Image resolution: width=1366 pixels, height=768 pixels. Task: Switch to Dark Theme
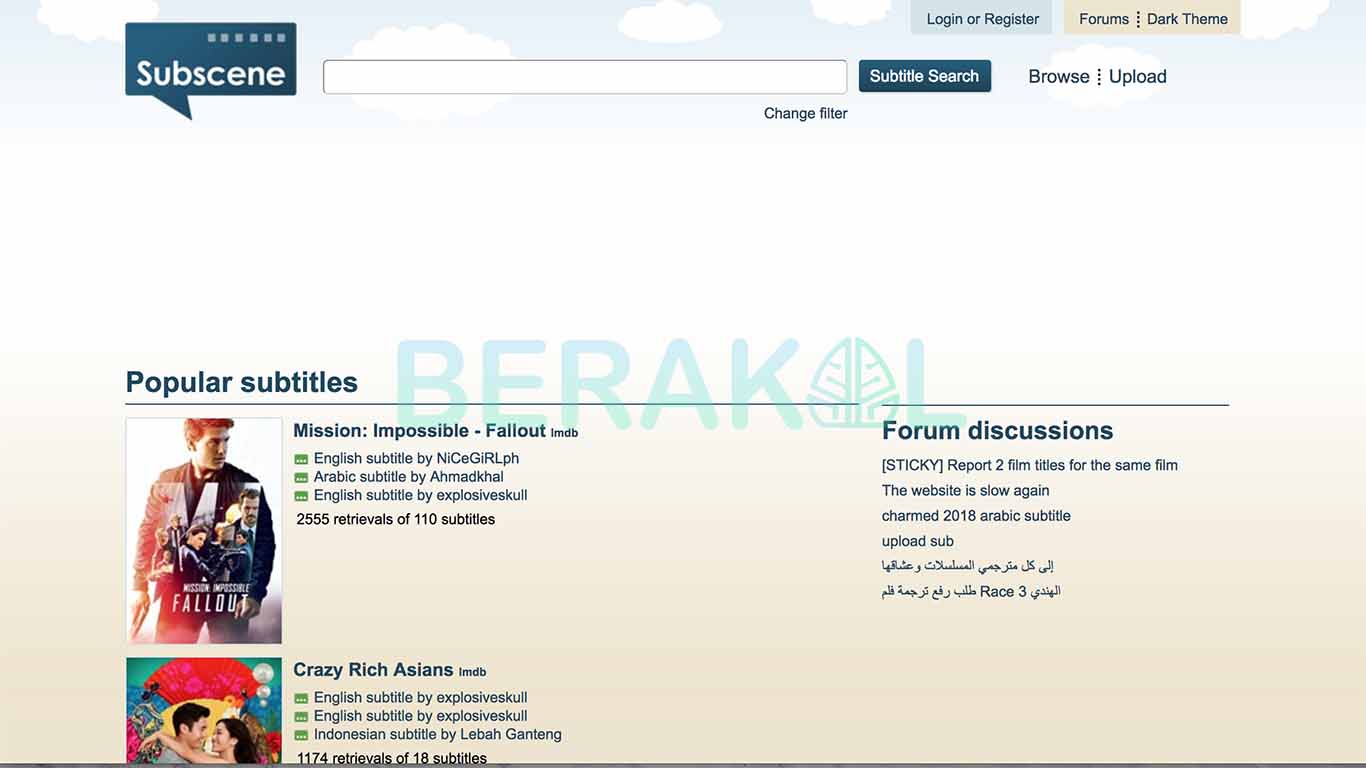[x=1187, y=19]
